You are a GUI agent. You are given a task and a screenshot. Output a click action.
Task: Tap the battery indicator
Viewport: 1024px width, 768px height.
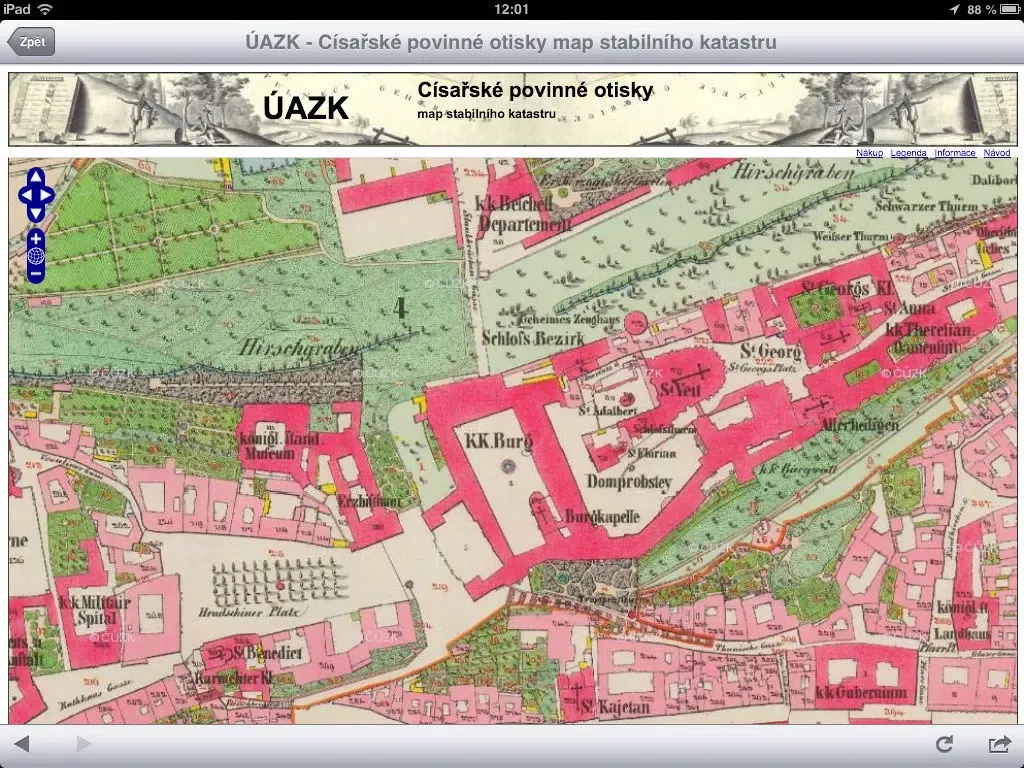(x=1009, y=9)
